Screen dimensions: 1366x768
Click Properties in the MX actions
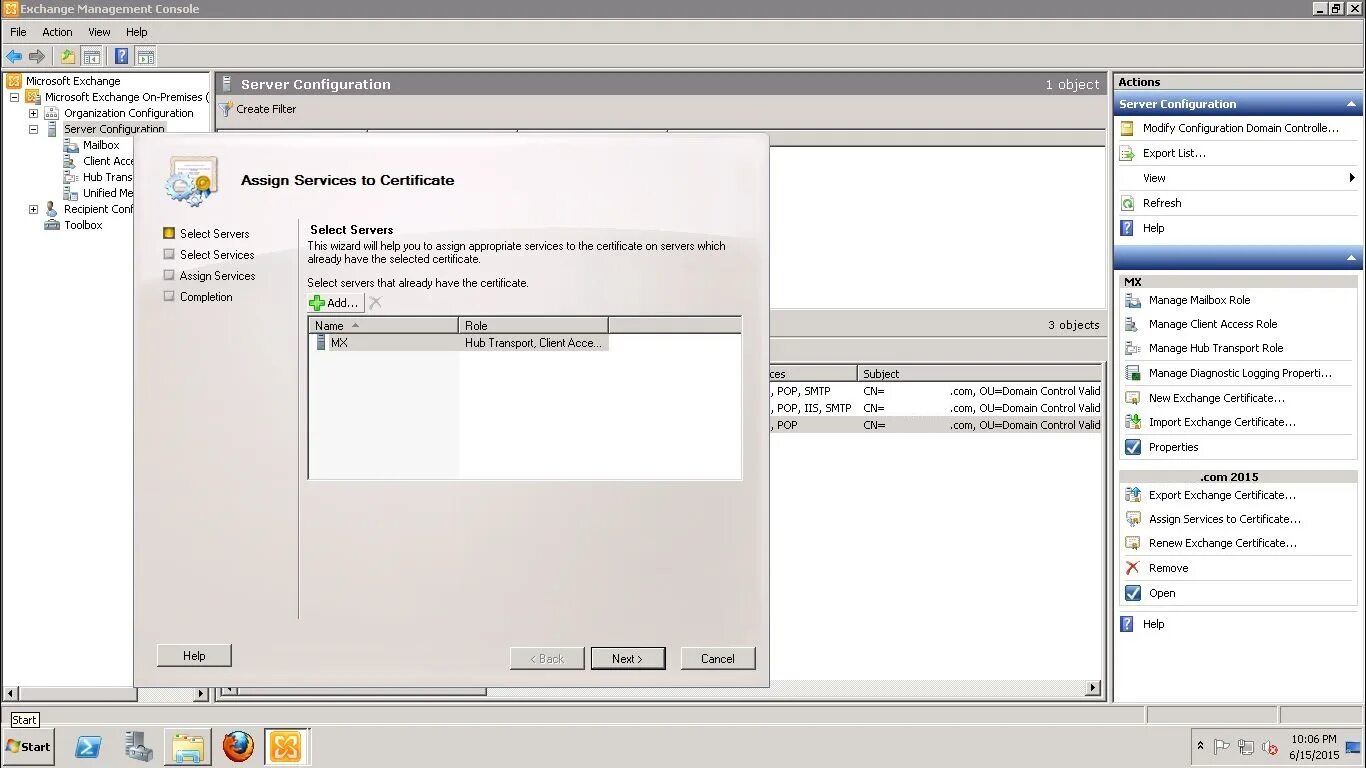(1174, 447)
